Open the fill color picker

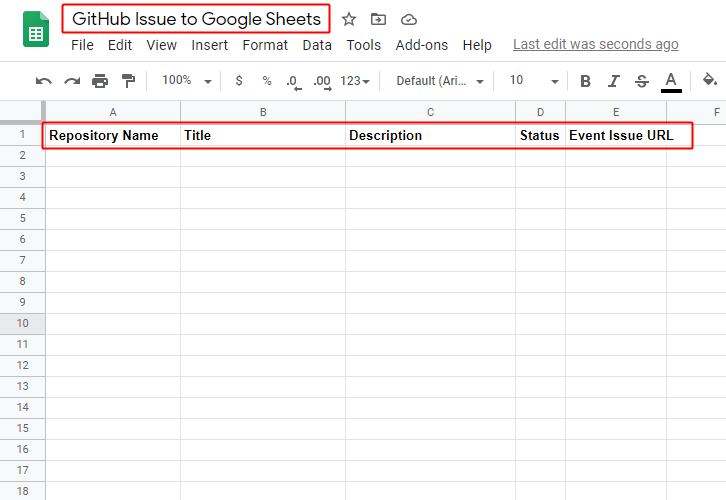tap(709, 80)
